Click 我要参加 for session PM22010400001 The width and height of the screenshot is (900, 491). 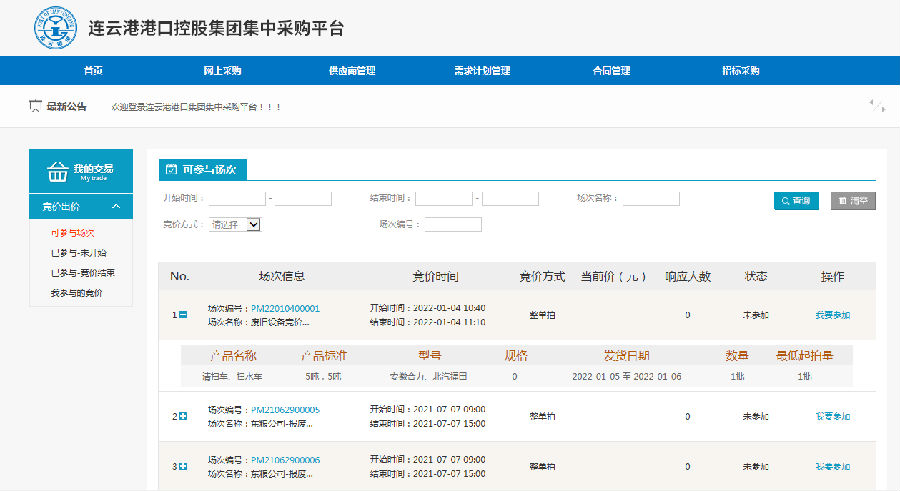tap(832, 315)
